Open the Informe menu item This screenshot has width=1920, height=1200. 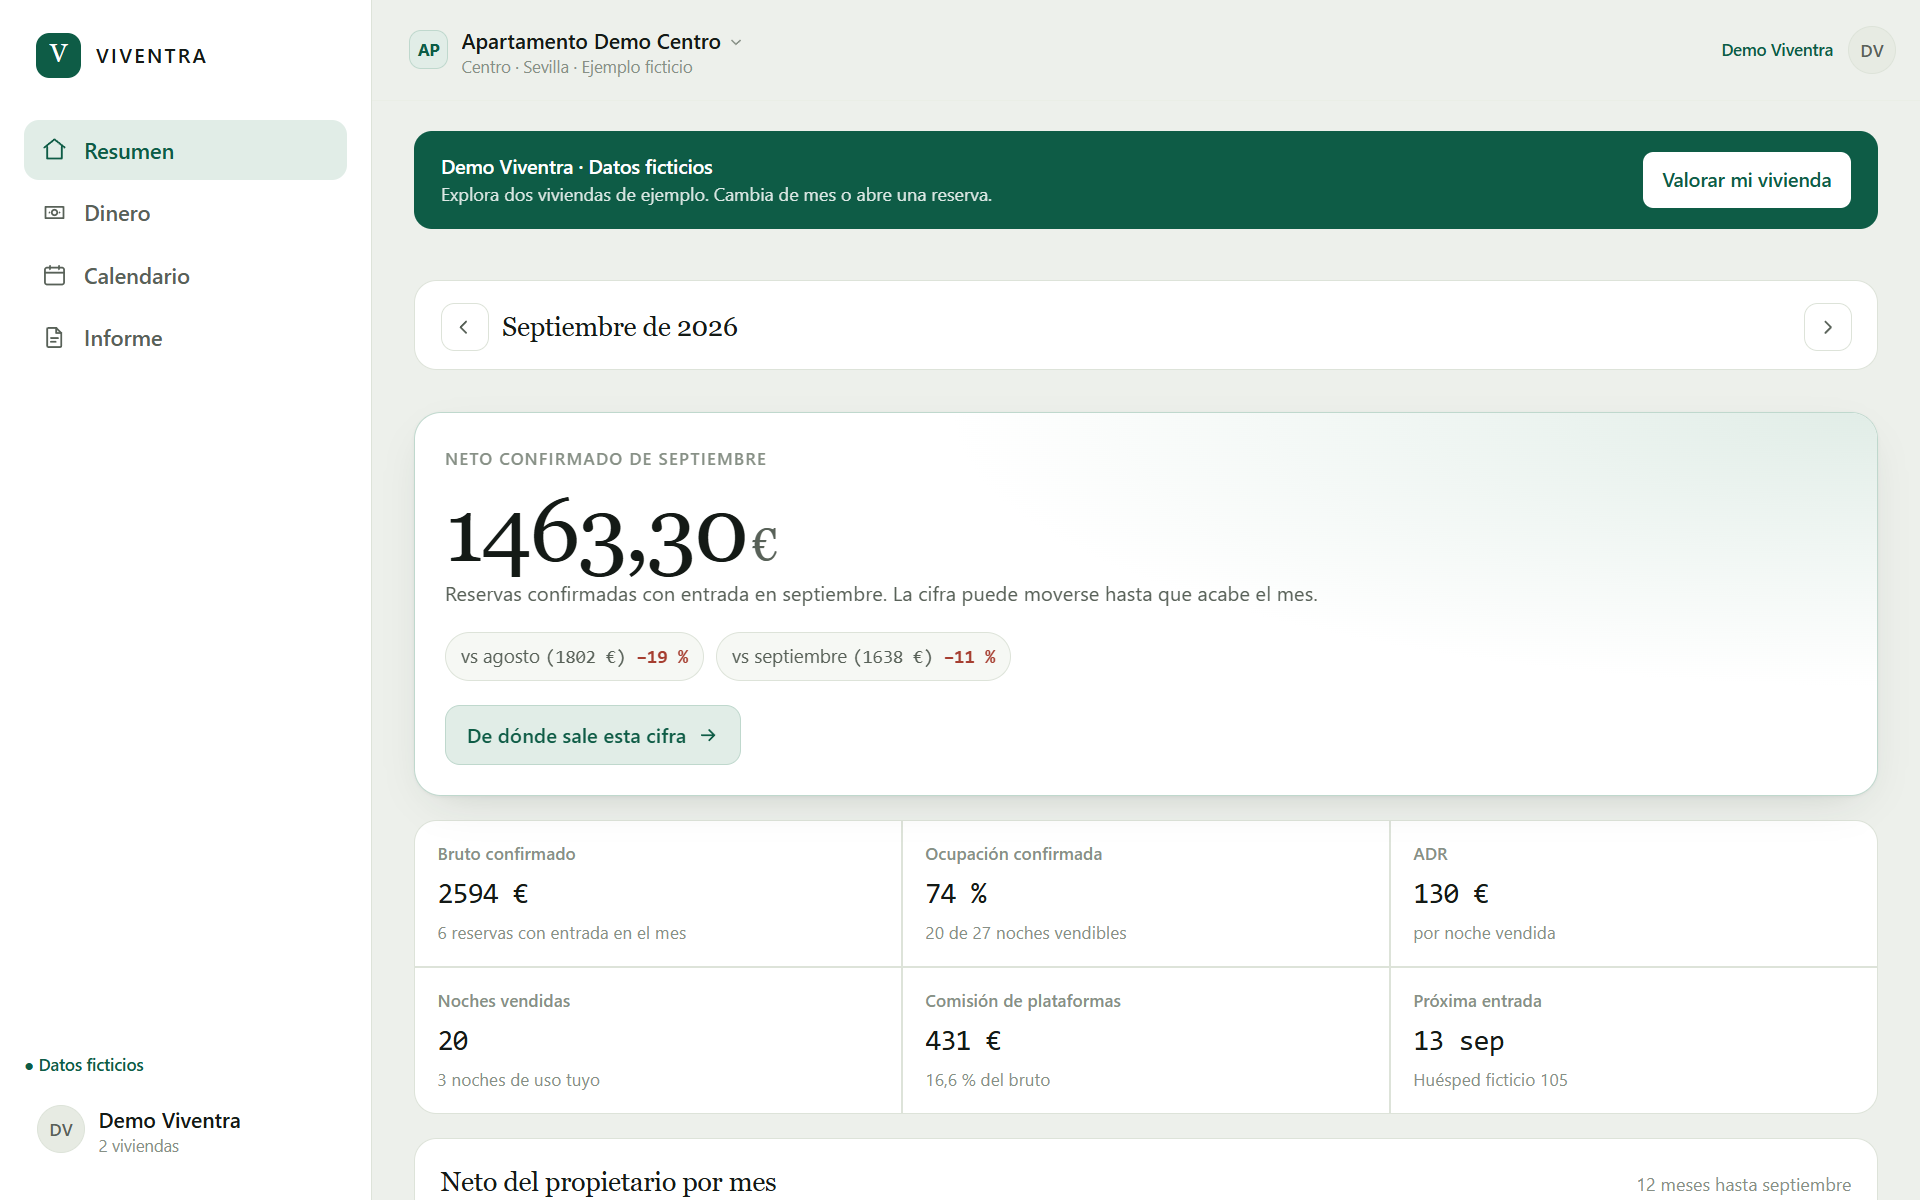(185, 338)
